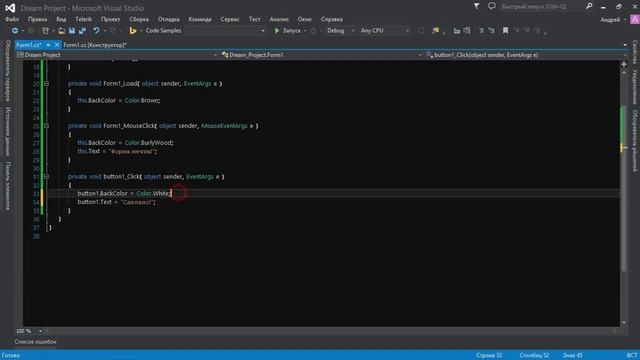
Task: Click the Visual Studio logo icon
Action: coord(10,8)
